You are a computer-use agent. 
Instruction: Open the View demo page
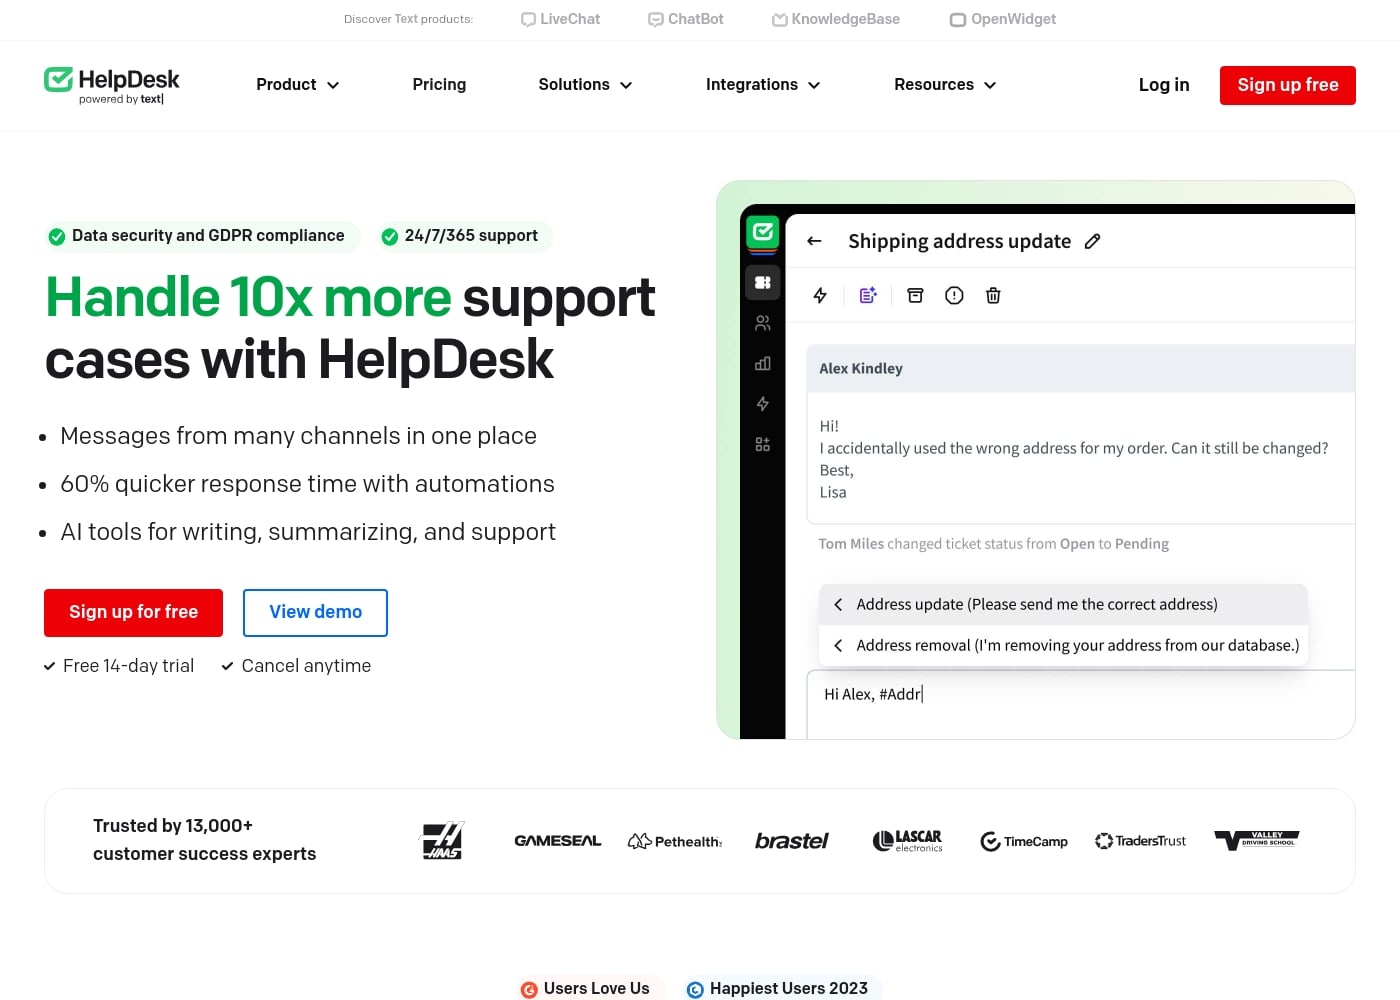point(315,612)
